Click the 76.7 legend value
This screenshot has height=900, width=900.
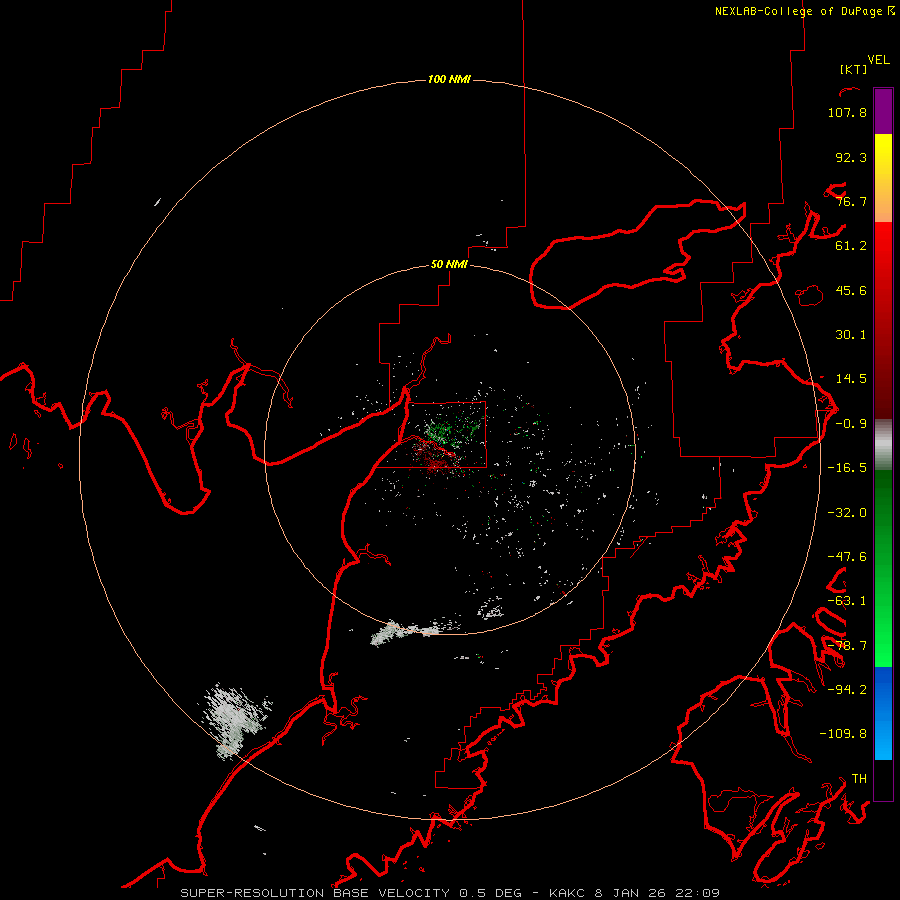851,201
